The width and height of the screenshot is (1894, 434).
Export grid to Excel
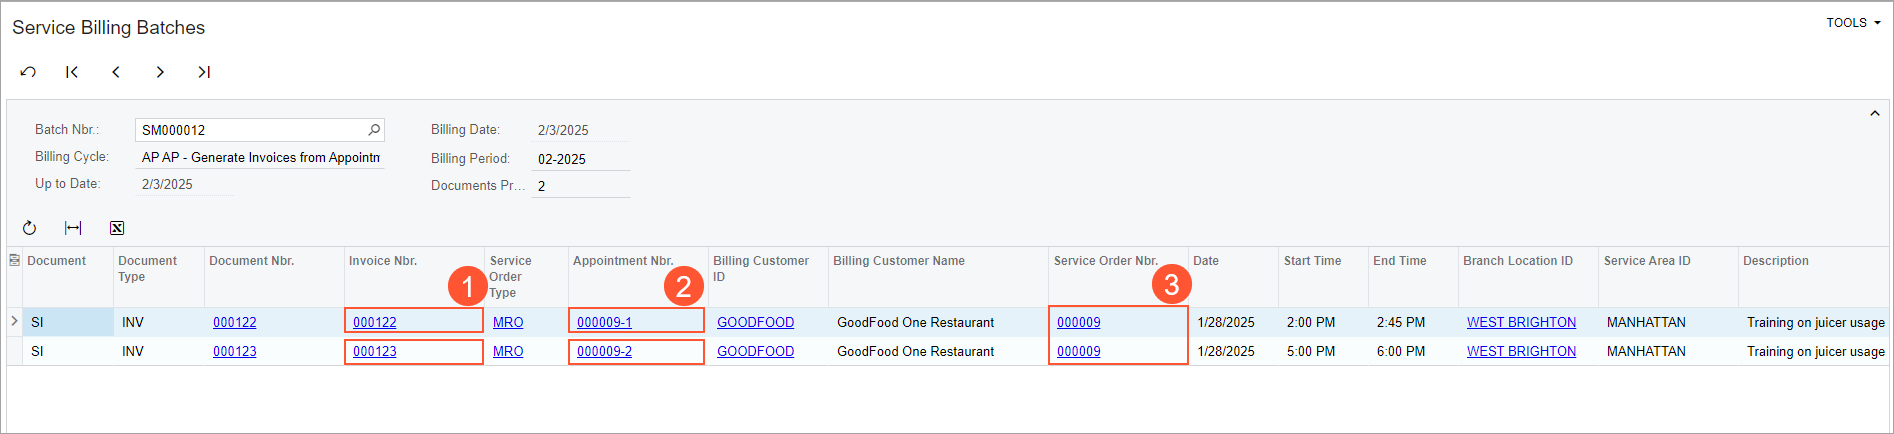coord(117,228)
